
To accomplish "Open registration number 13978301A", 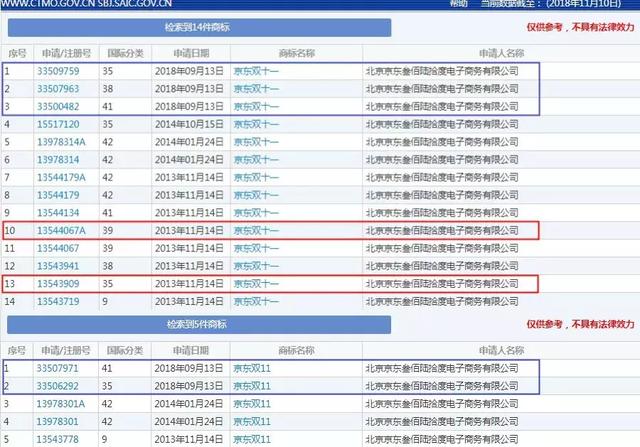I will coord(60,404).
